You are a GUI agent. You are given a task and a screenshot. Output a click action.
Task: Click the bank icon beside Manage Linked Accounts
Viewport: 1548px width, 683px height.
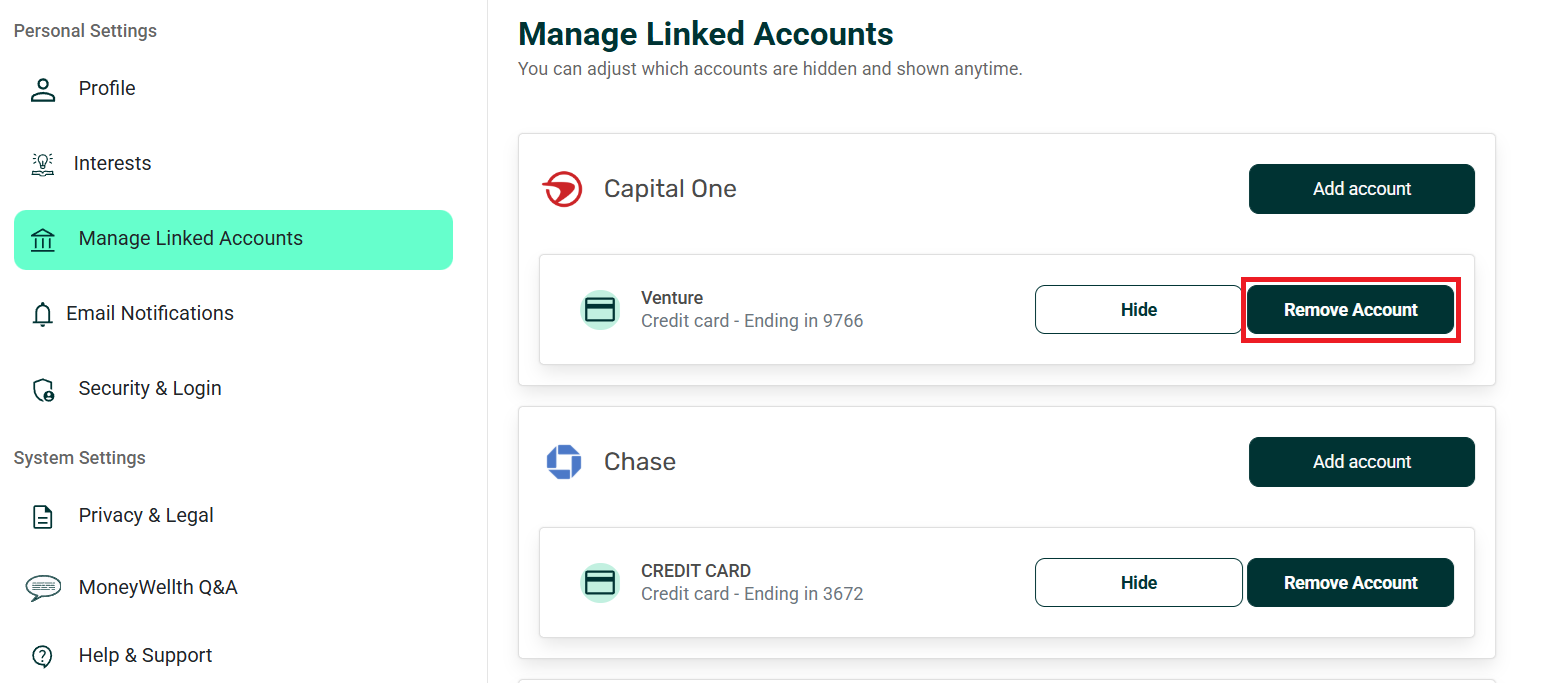tap(43, 240)
